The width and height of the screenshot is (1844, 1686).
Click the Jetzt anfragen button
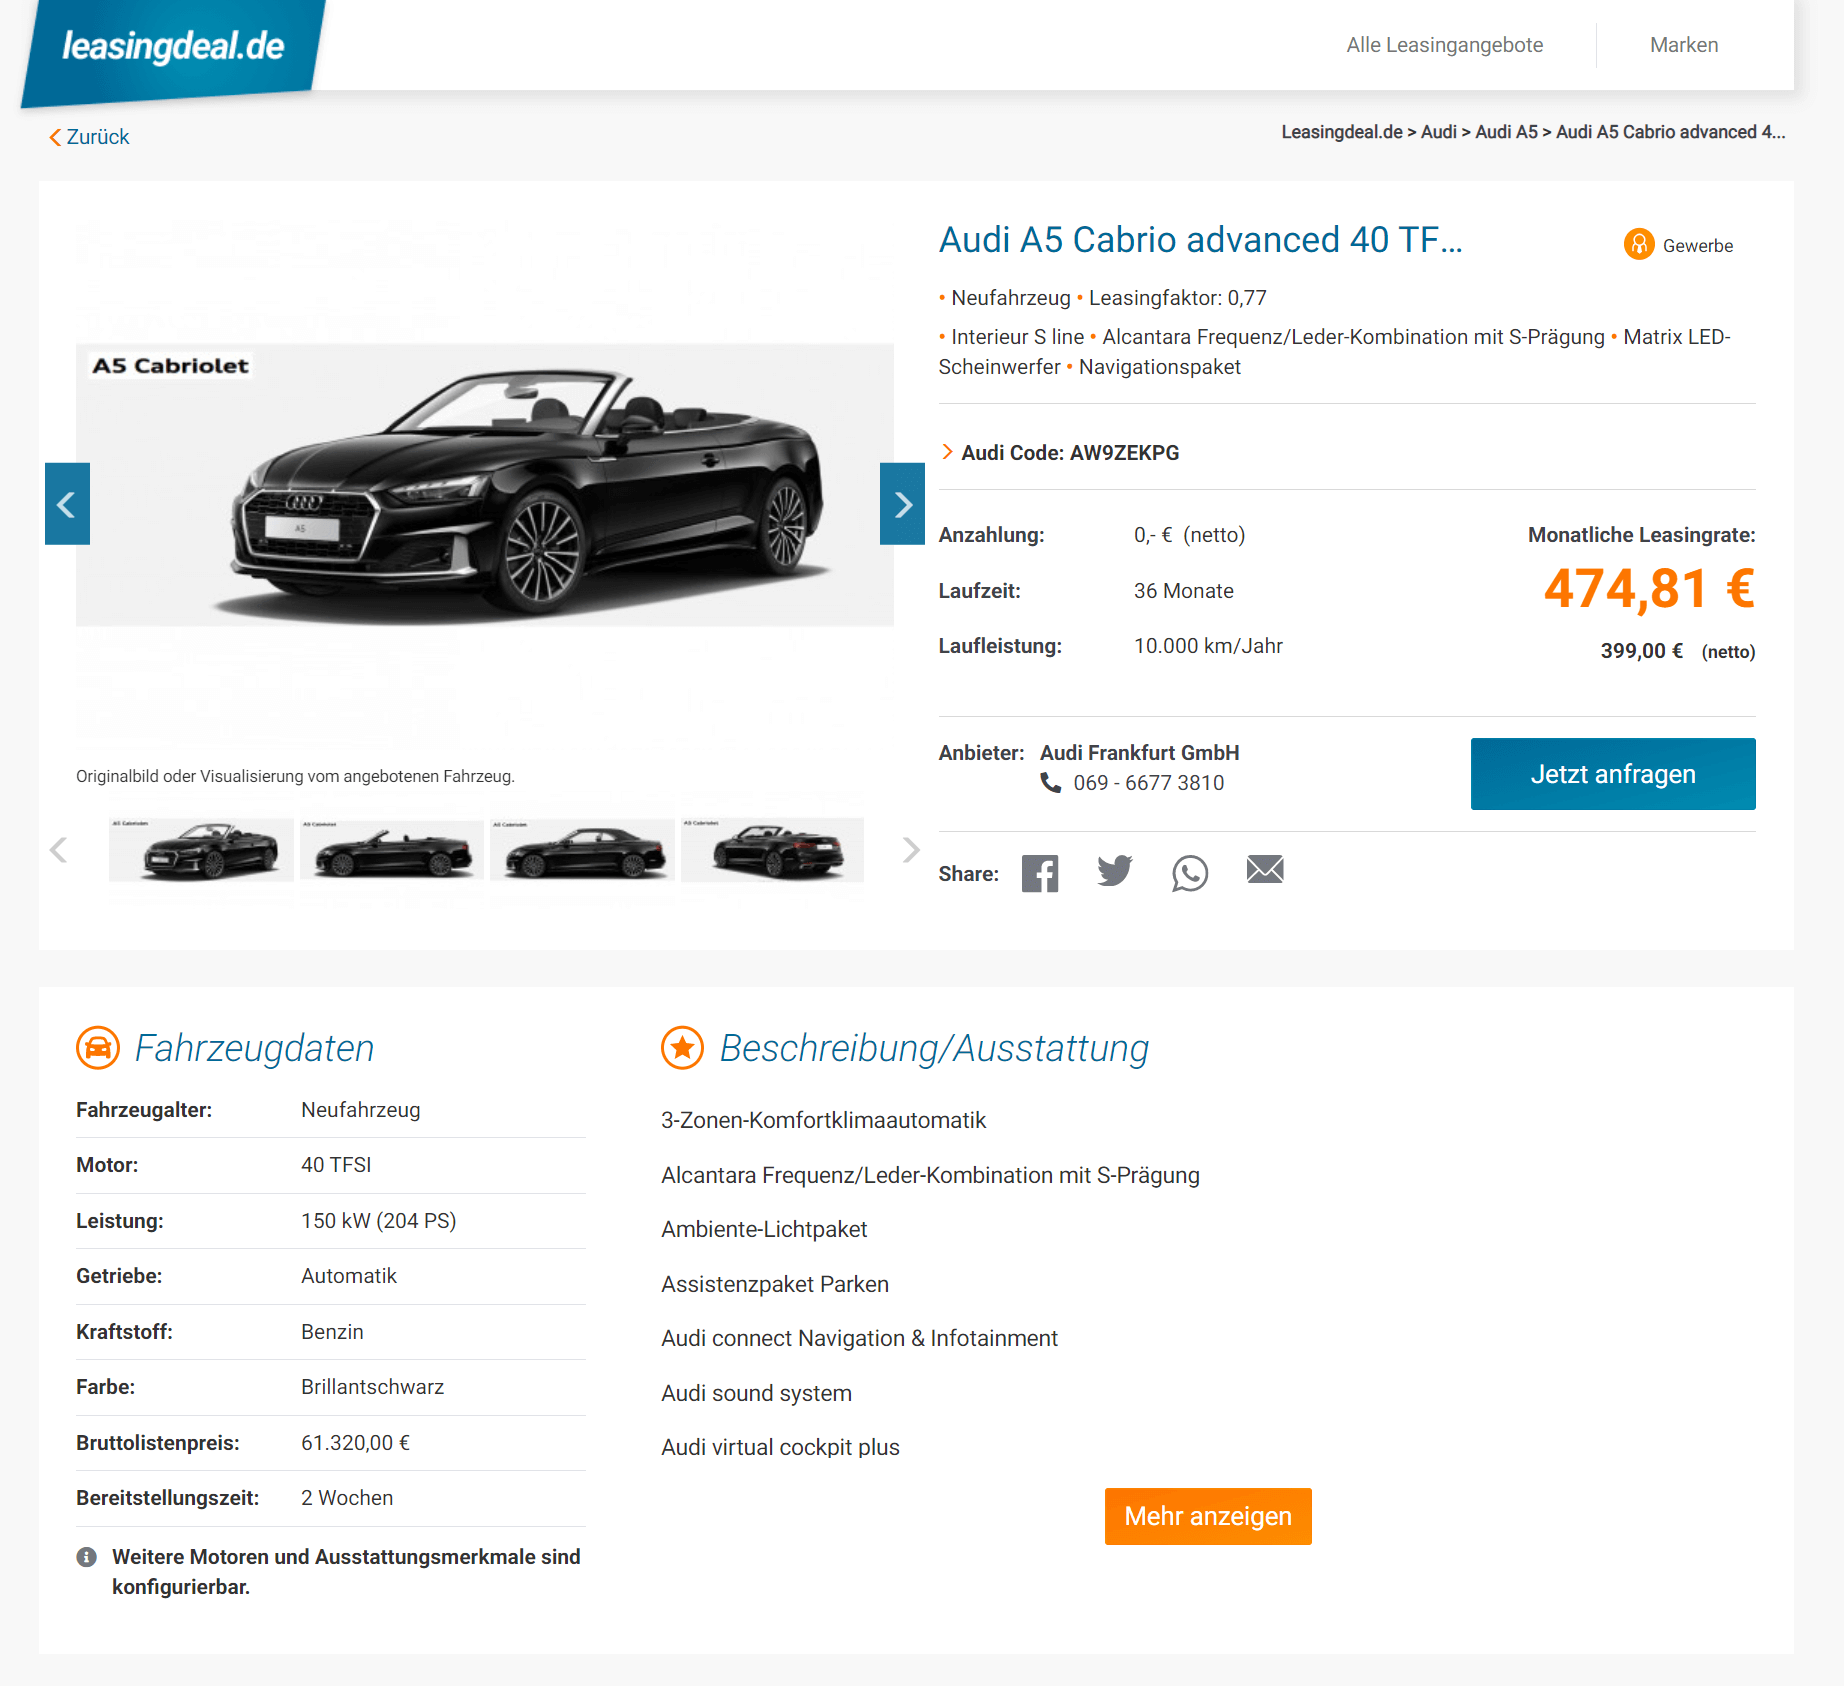coord(1613,774)
